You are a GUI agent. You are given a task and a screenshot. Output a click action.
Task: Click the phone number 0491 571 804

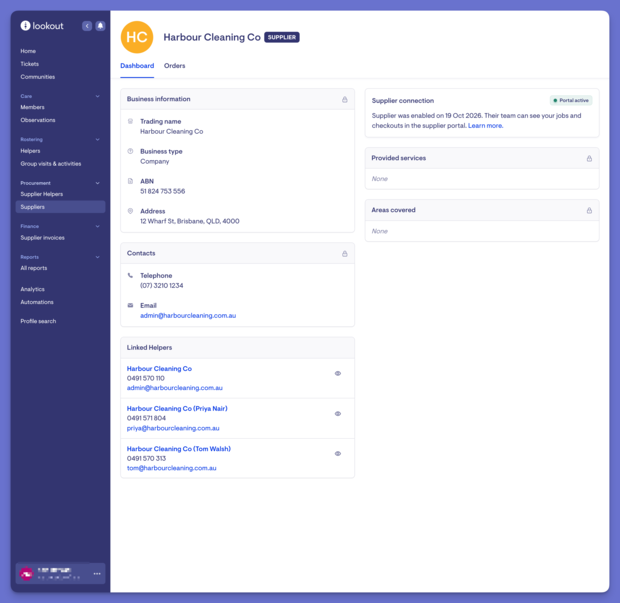[x=146, y=418]
